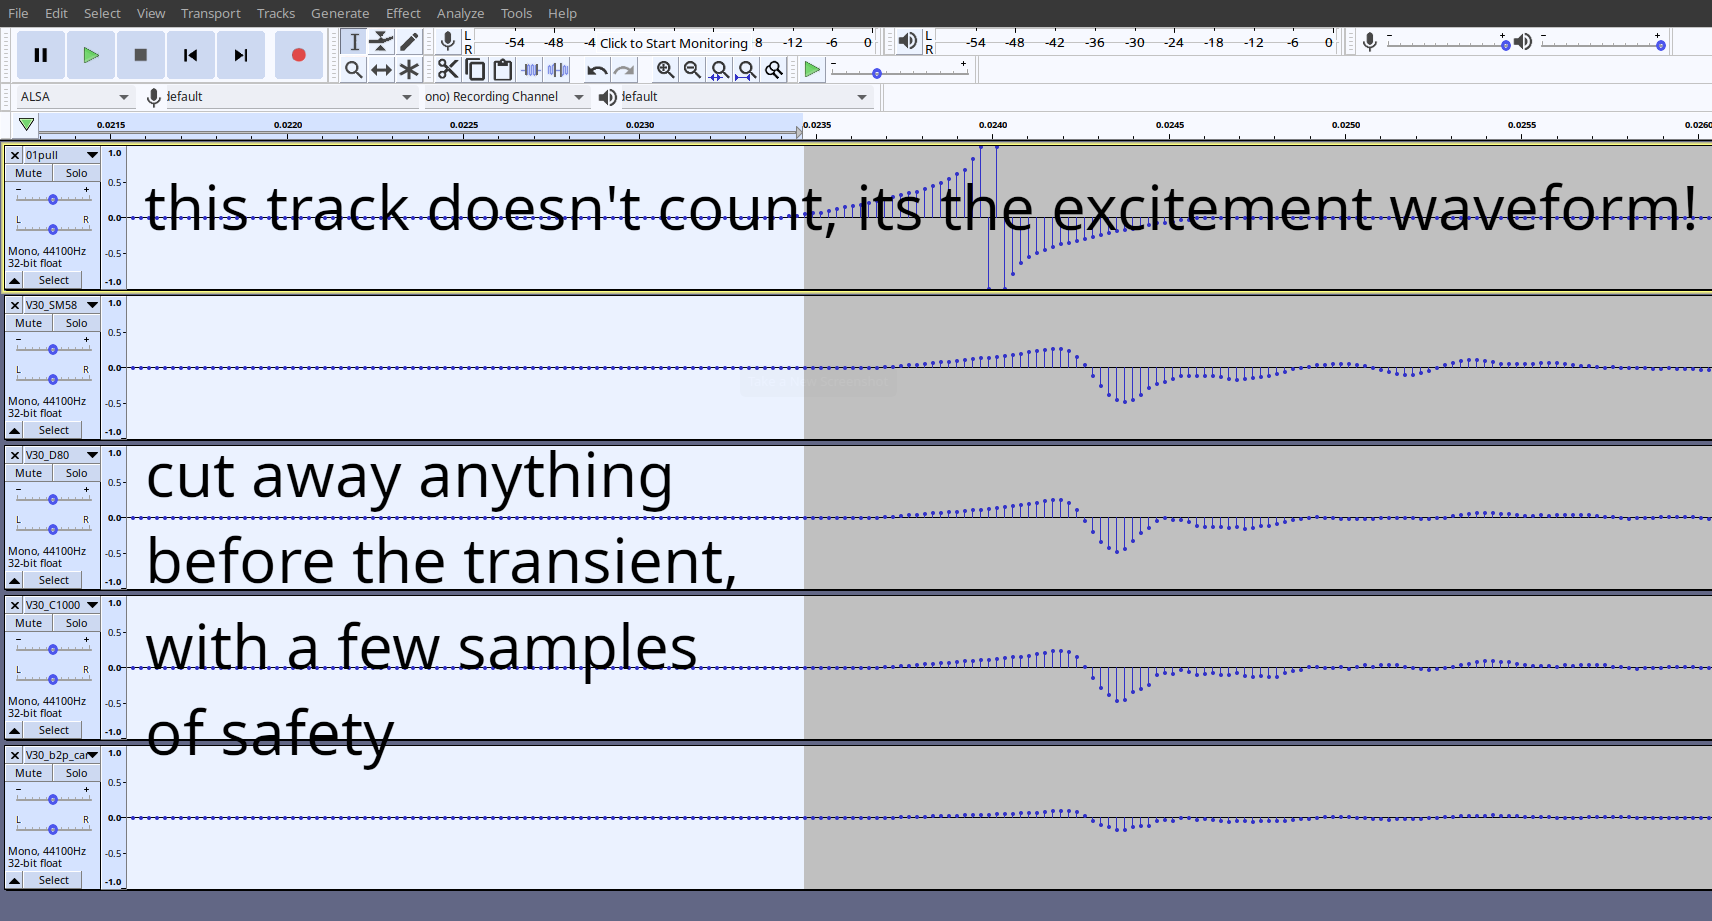Viewport: 1712px width, 921px height.
Task: Solo the 01pull track
Action: tap(77, 173)
